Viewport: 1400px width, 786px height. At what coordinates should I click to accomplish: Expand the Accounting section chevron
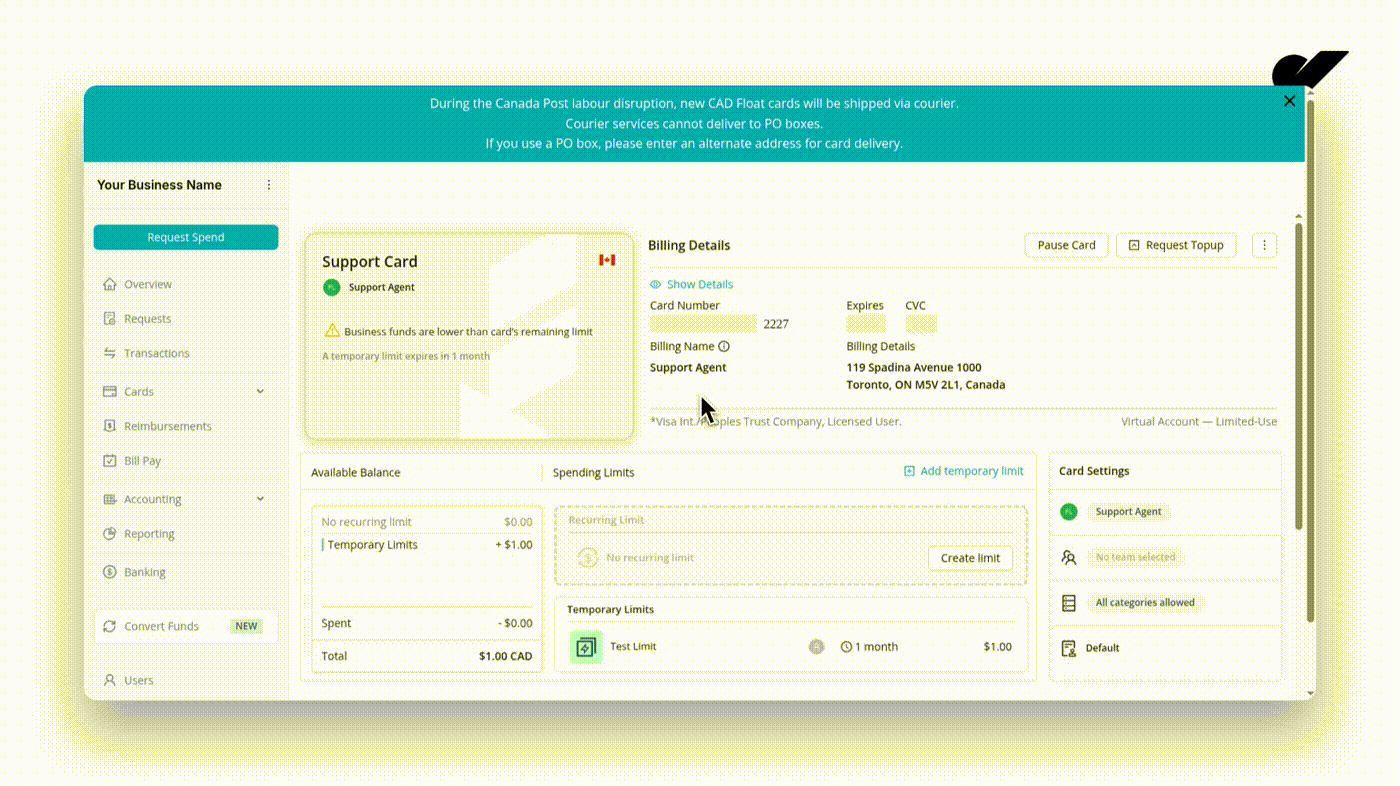(x=260, y=499)
